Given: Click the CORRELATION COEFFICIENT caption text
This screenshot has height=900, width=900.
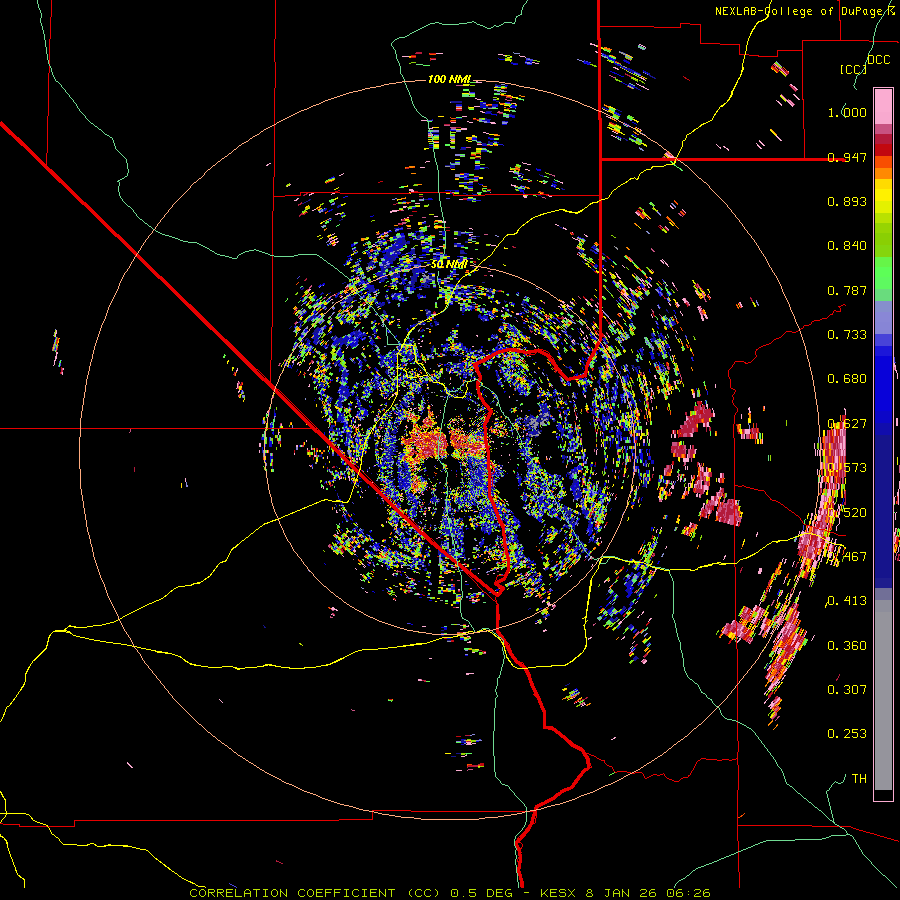Looking at the screenshot, I should 292,893.
